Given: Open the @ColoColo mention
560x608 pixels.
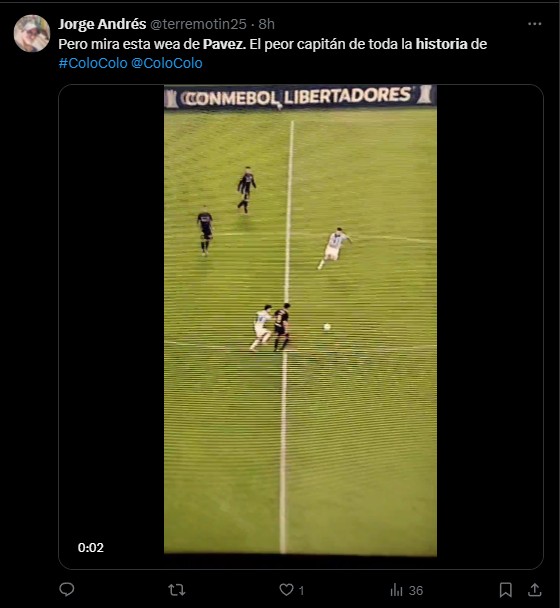Looking at the screenshot, I should pyautogui.click(x=167, y=63).
